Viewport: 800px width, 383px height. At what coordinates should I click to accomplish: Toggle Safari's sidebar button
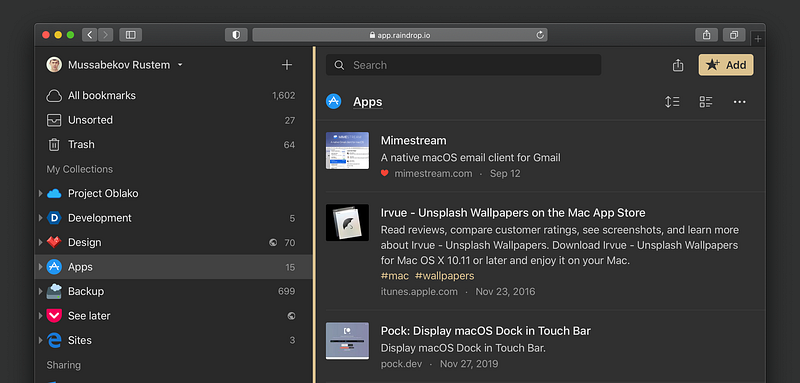[x=131, y=35]
